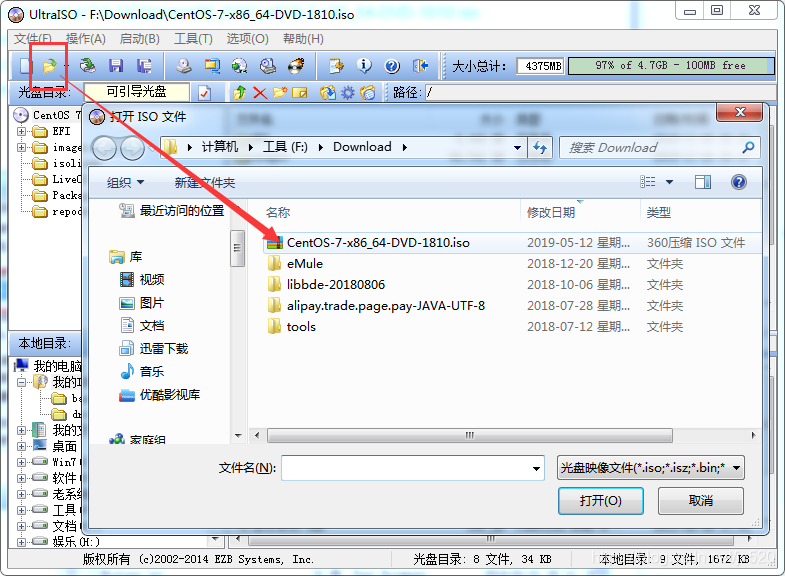Open the 光盘映像文件 file type filter dropdown
Image resolution: width=785 pixels, height=576 pixels.
tap(651, 468)
